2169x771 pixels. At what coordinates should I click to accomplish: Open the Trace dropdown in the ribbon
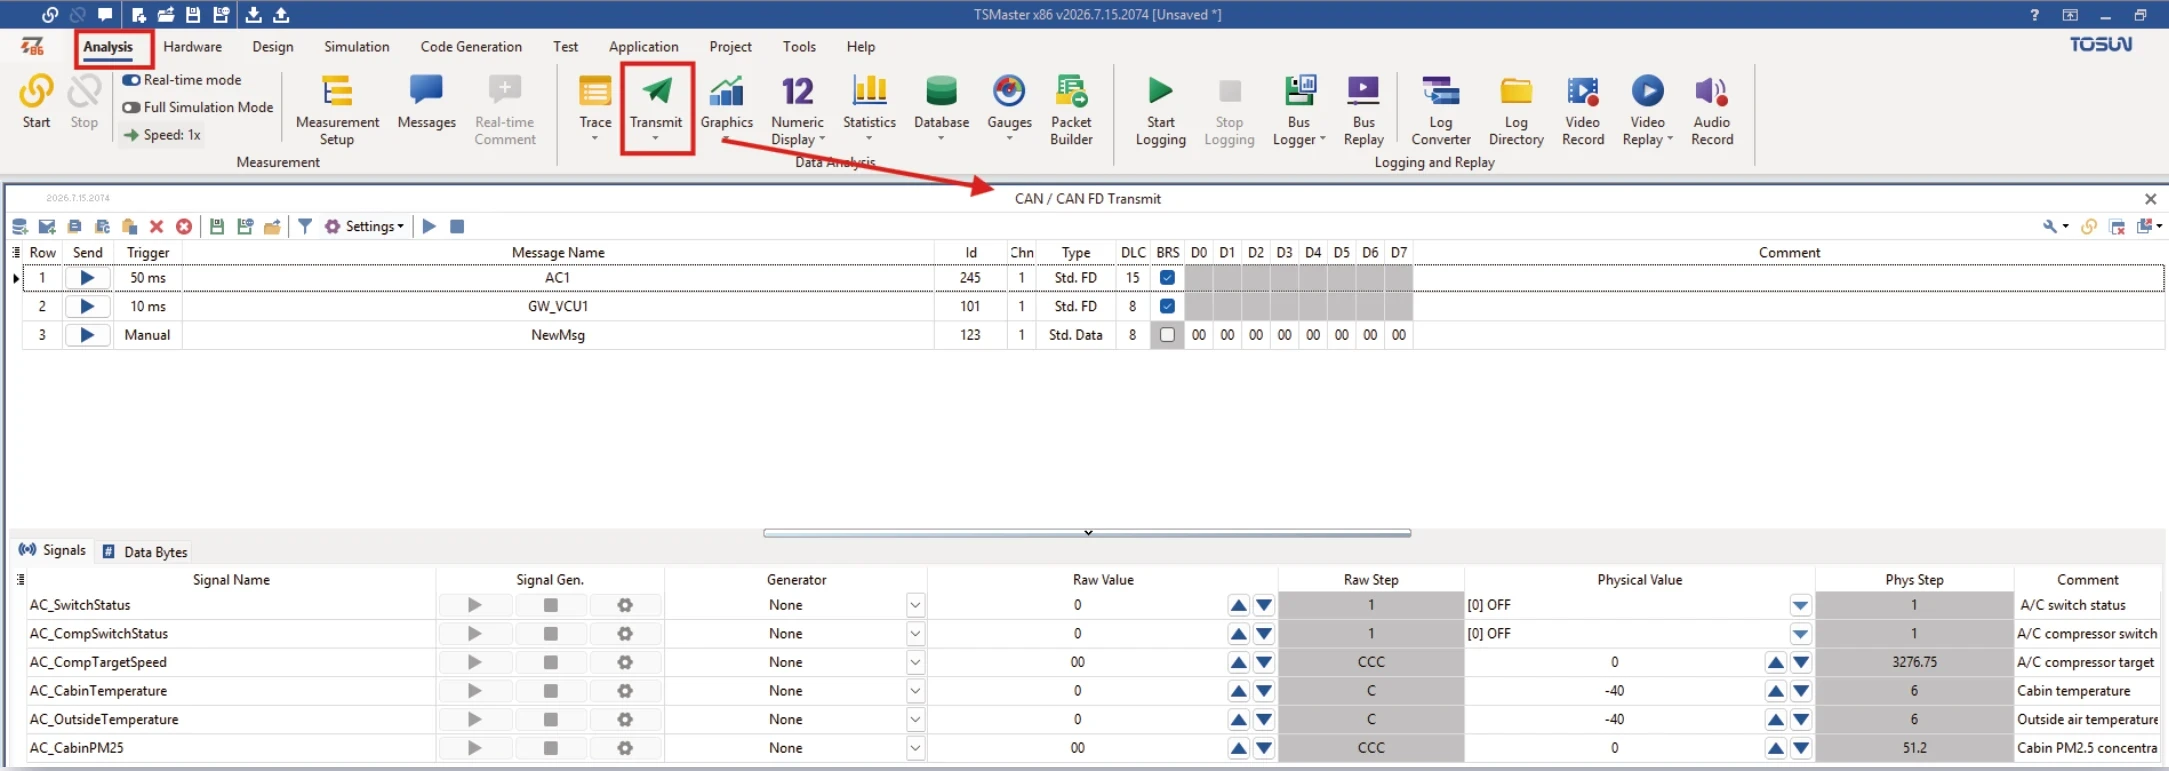595,139
